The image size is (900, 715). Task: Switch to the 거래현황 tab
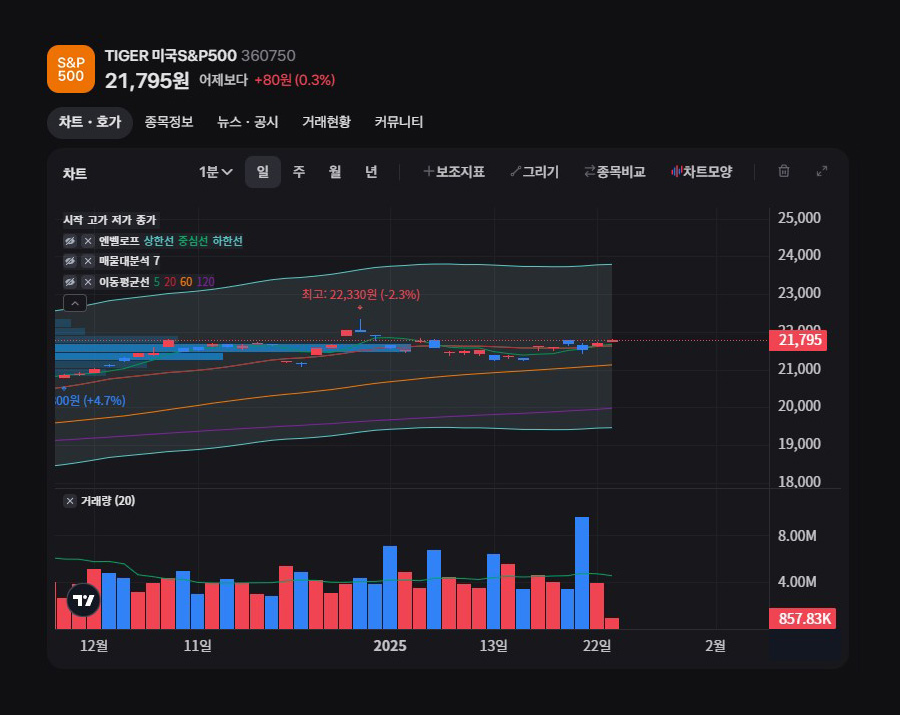(326, 122)
